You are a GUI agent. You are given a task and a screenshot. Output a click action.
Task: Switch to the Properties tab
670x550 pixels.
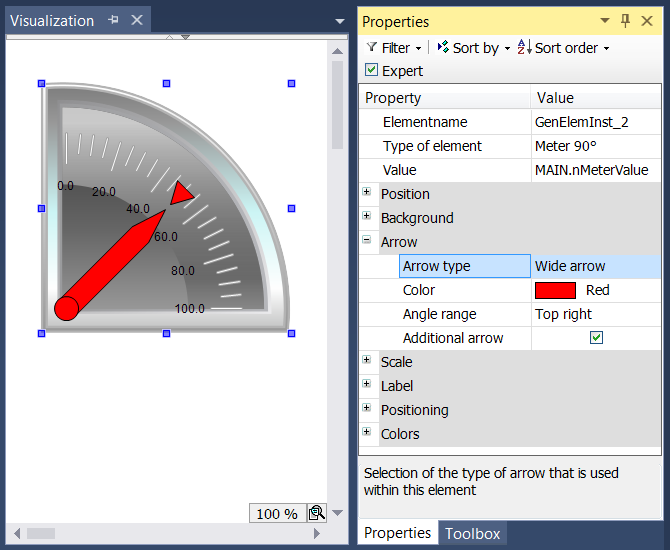[397, 533]
